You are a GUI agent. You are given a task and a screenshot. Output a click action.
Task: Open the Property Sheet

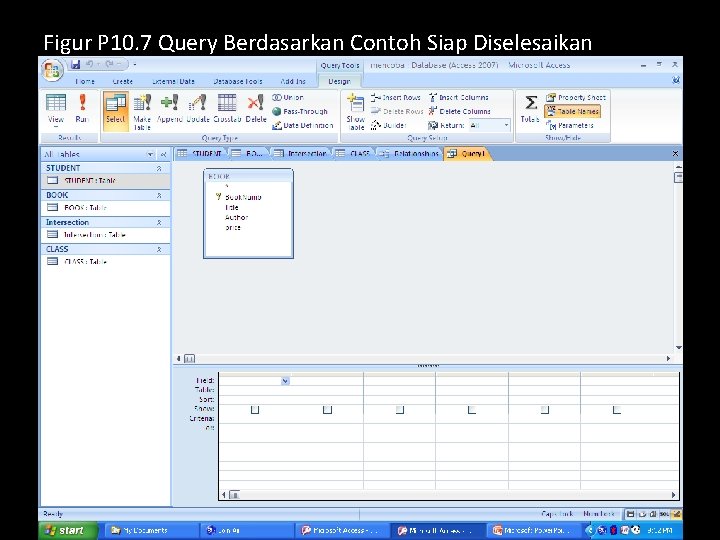point(576,97)
